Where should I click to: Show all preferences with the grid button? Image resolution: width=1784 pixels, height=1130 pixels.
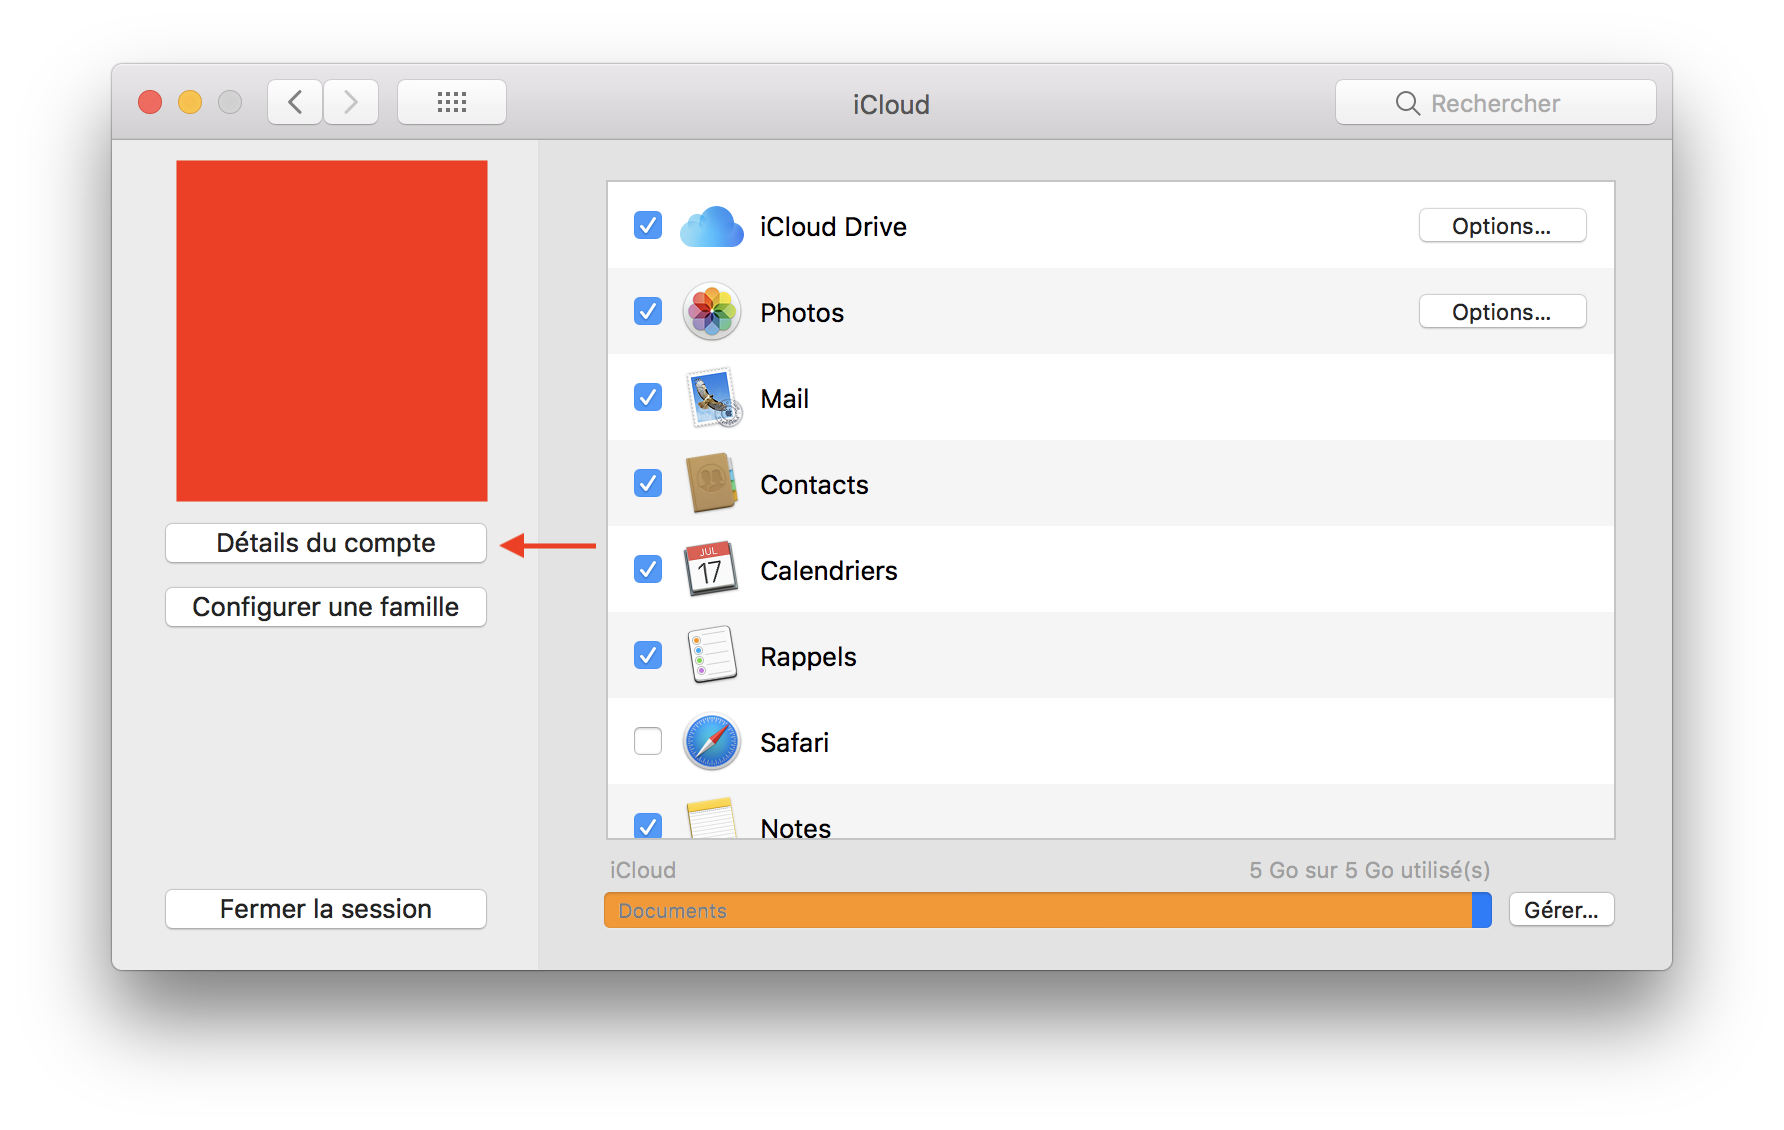tap(452, 102)
